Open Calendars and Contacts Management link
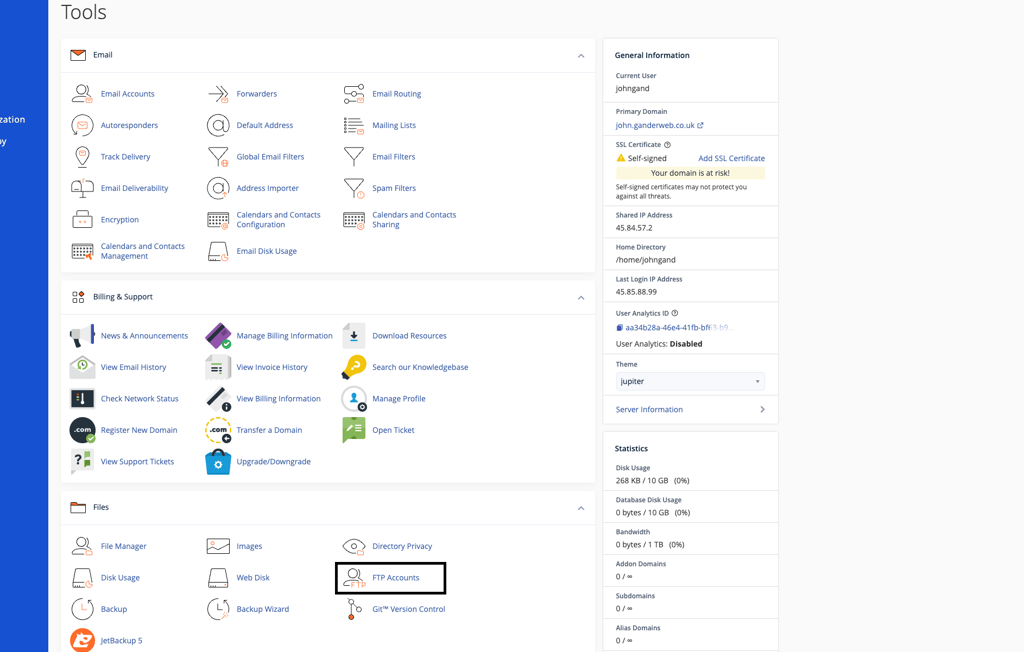This screenshot has width=1024, height=652. click(x=142, y=251)
